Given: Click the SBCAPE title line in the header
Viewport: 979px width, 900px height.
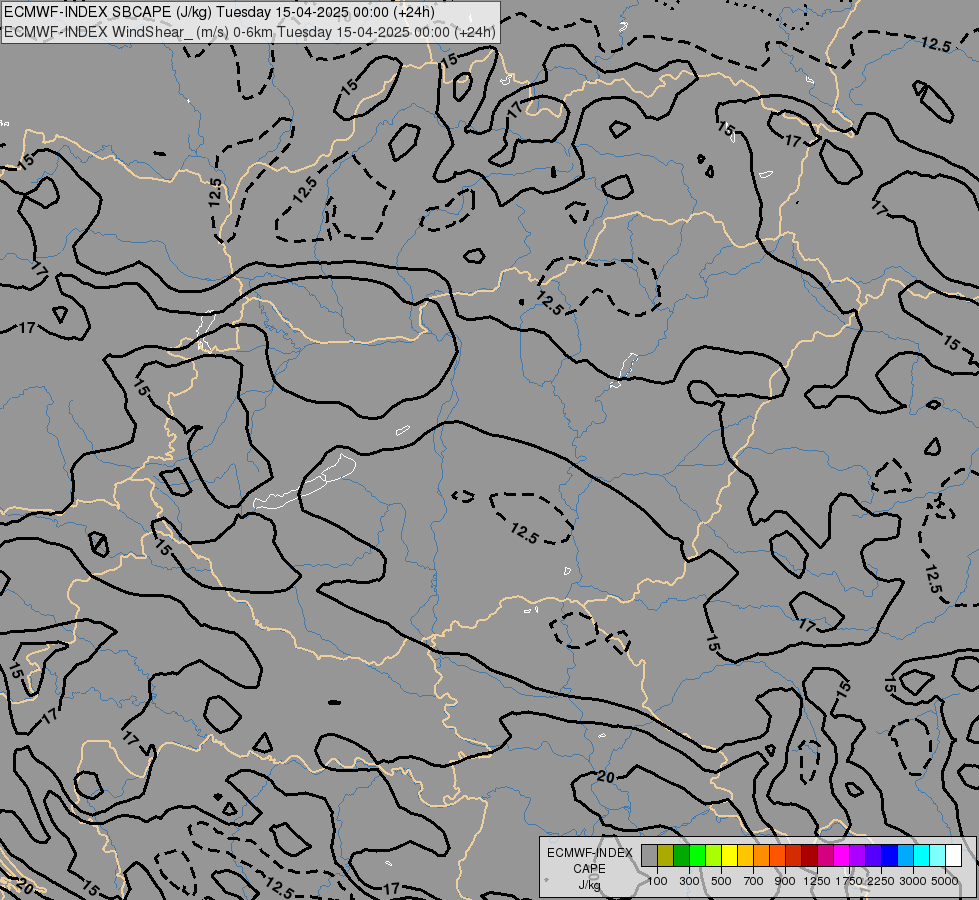Looking at the screenshot, I should 220,12.
